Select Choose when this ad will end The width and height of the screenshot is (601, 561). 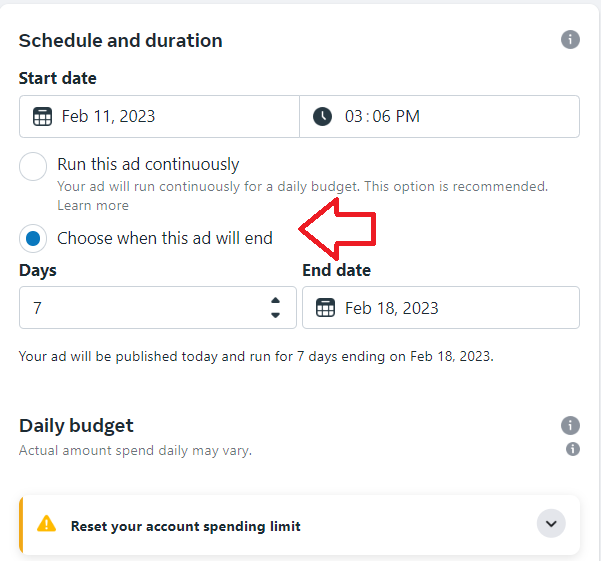[33, 238]
